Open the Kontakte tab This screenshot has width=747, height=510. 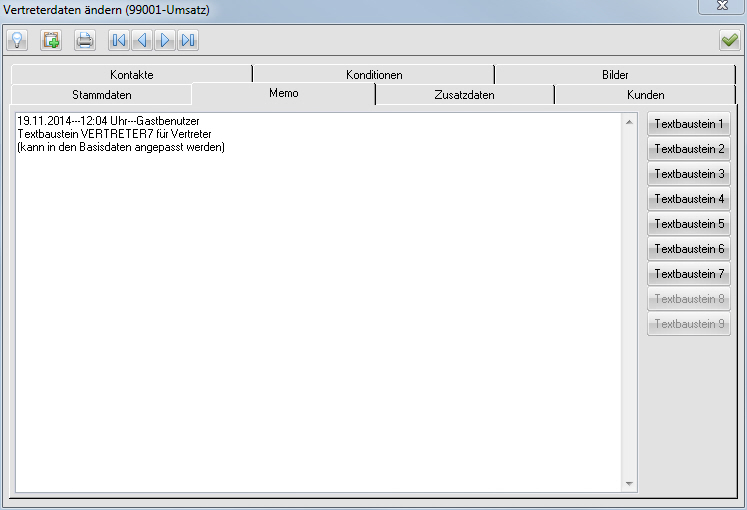point(132,75)
